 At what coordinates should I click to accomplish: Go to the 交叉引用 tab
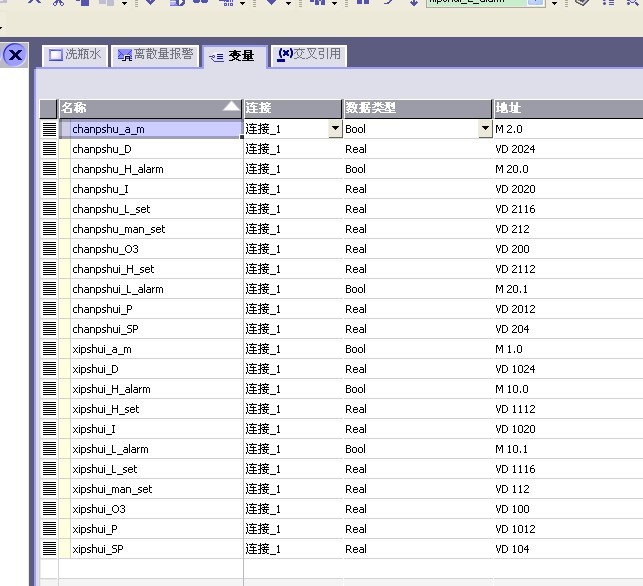click(x=309, y=55)
